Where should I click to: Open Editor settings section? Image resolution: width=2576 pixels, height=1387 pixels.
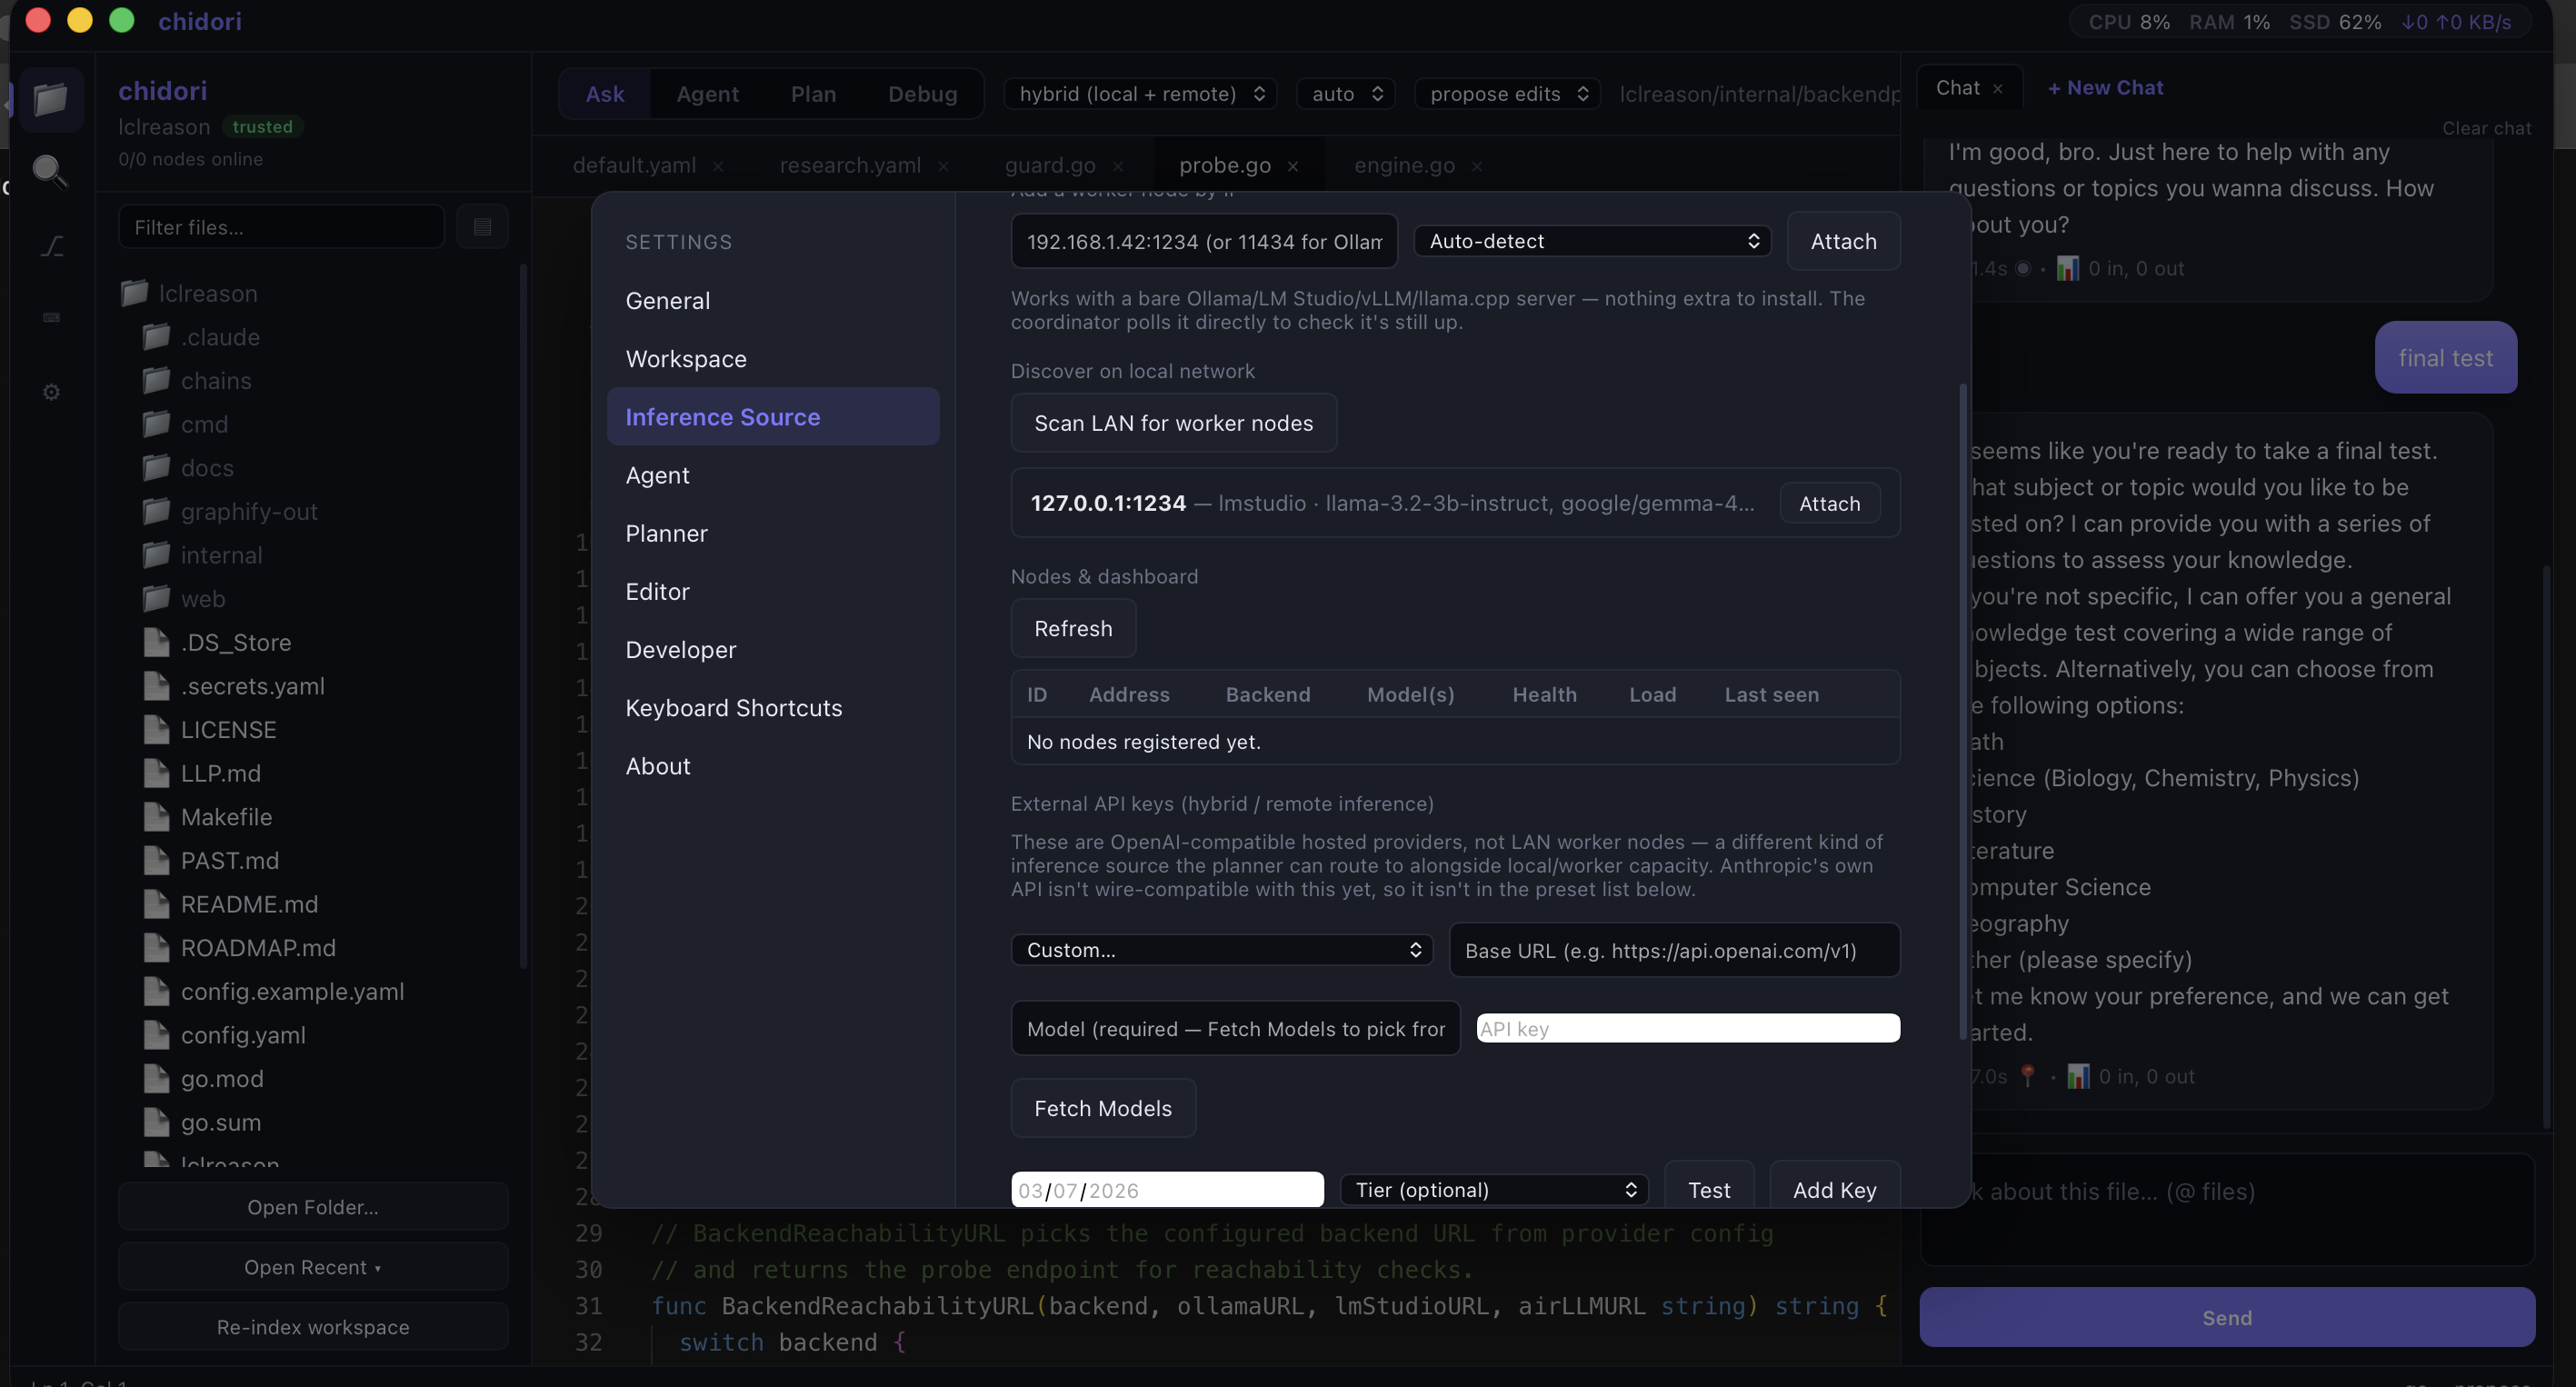pyautogui.click(x=773, y=591)
